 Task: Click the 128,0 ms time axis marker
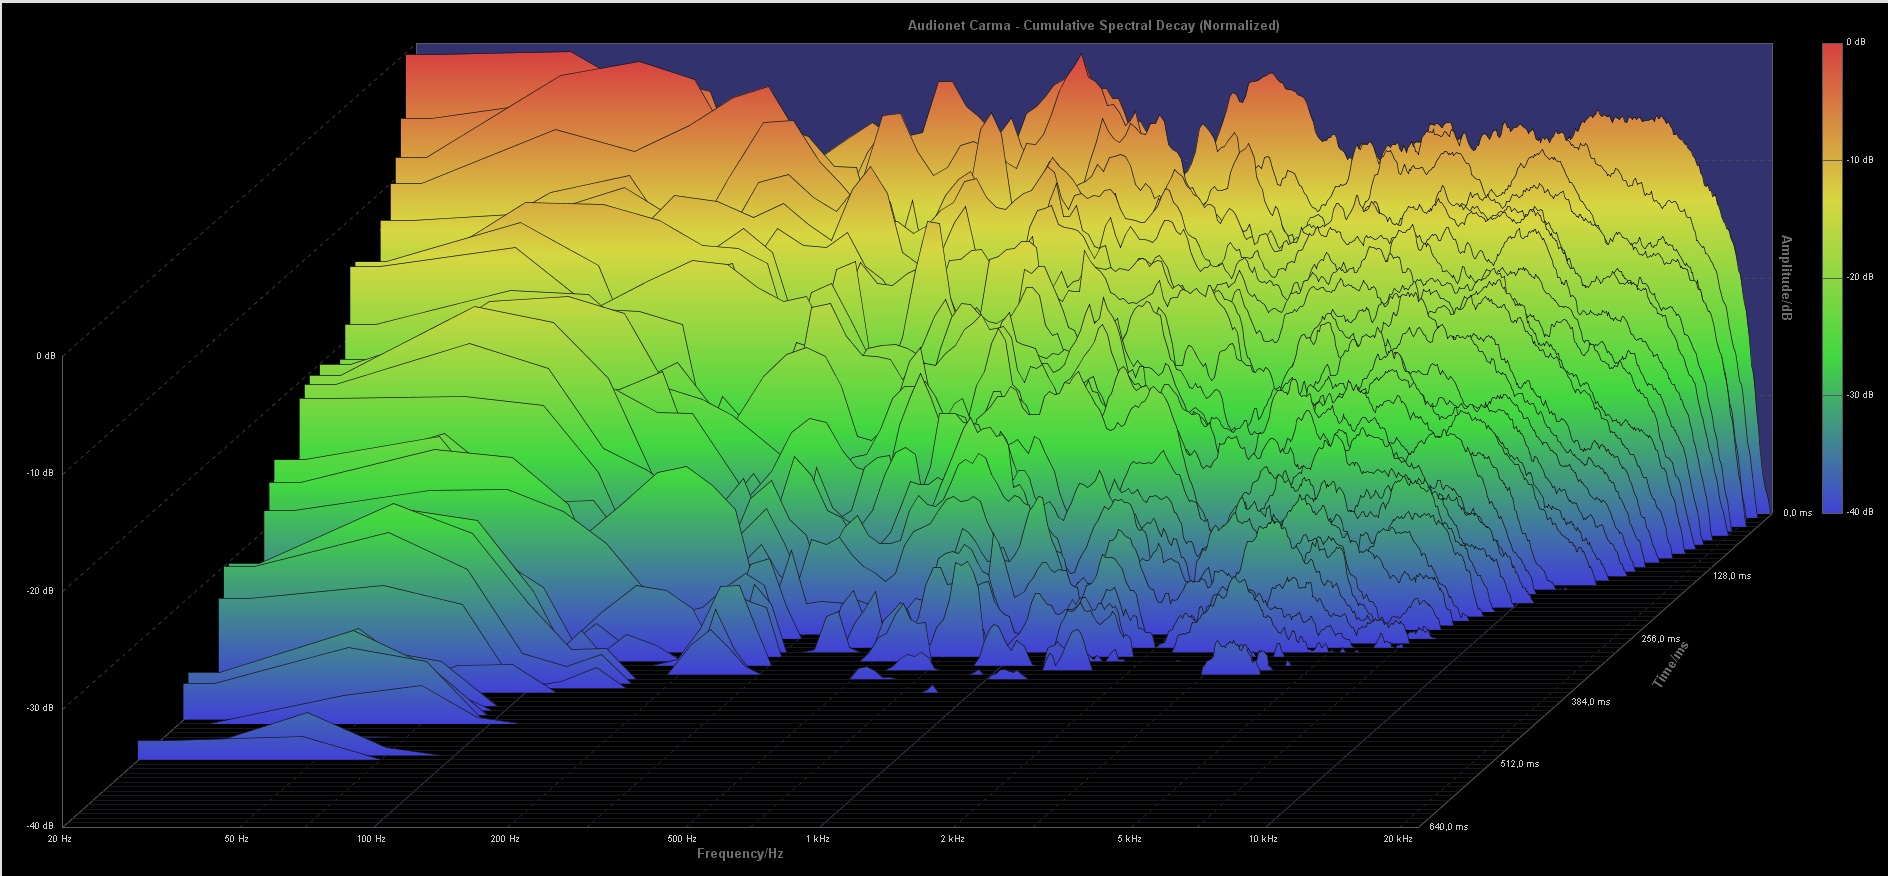(1732, 576)
